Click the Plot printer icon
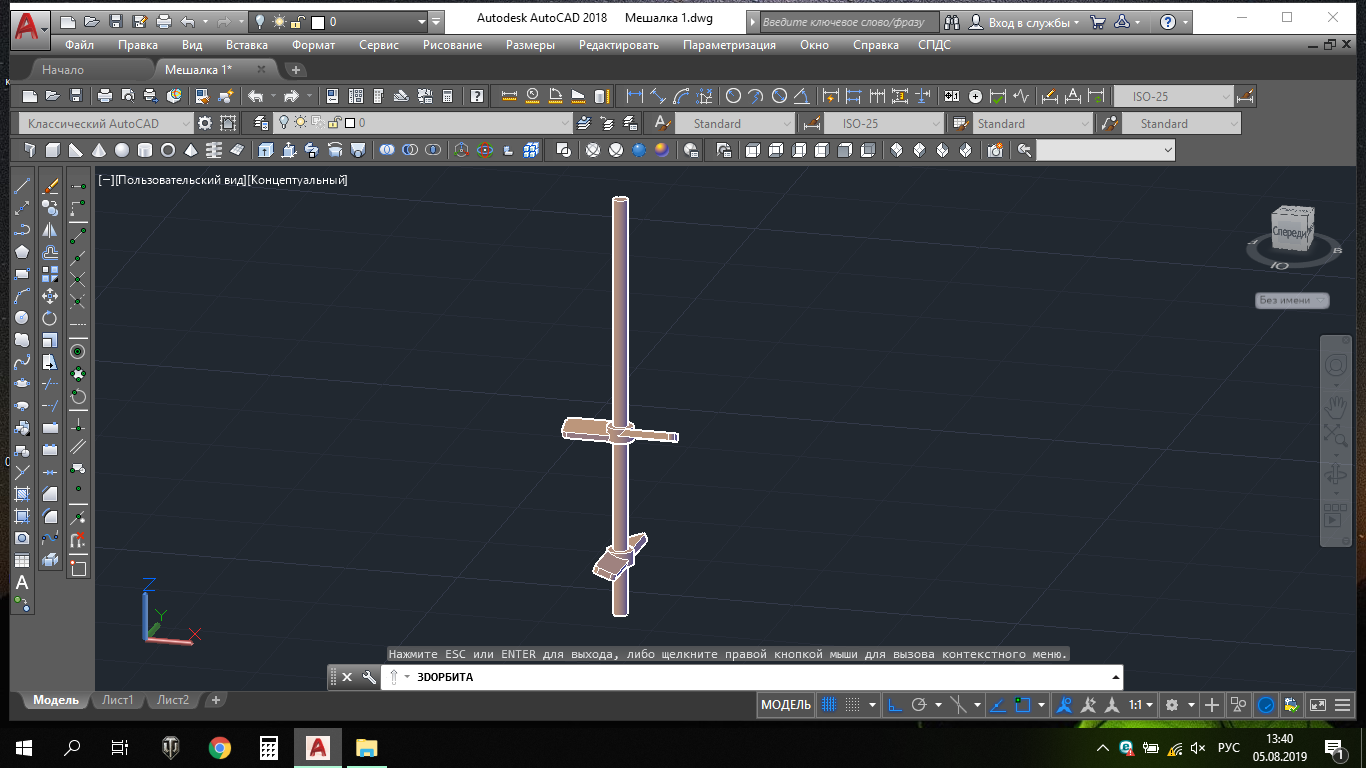 104,97
